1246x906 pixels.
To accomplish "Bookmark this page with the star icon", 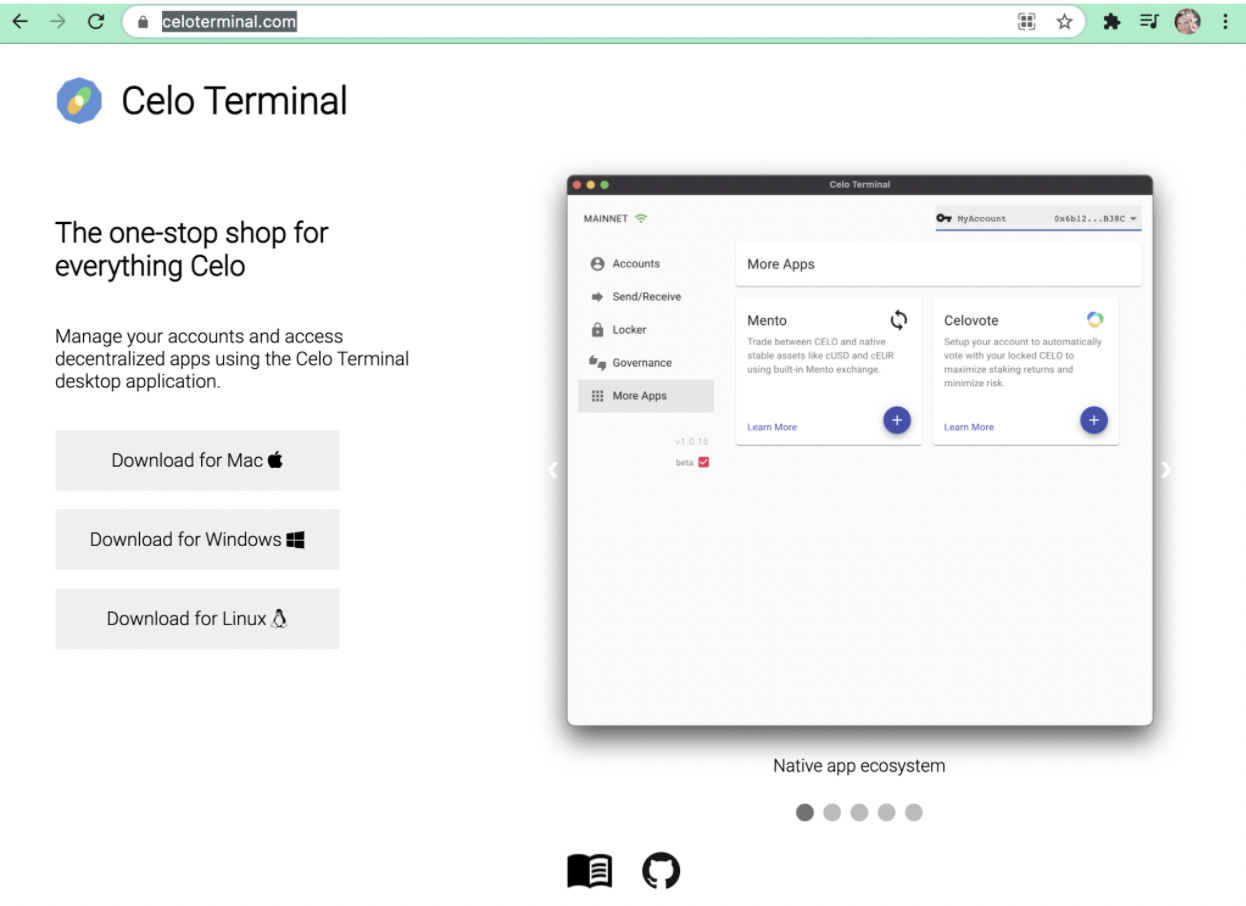I will point(1064,21).
